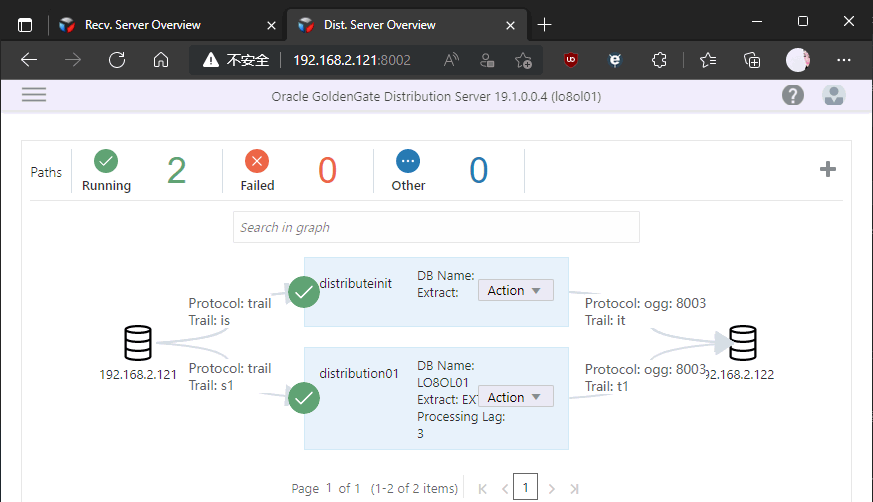Click the help question mark icon
873x502 pixels.
click(793, 96)
